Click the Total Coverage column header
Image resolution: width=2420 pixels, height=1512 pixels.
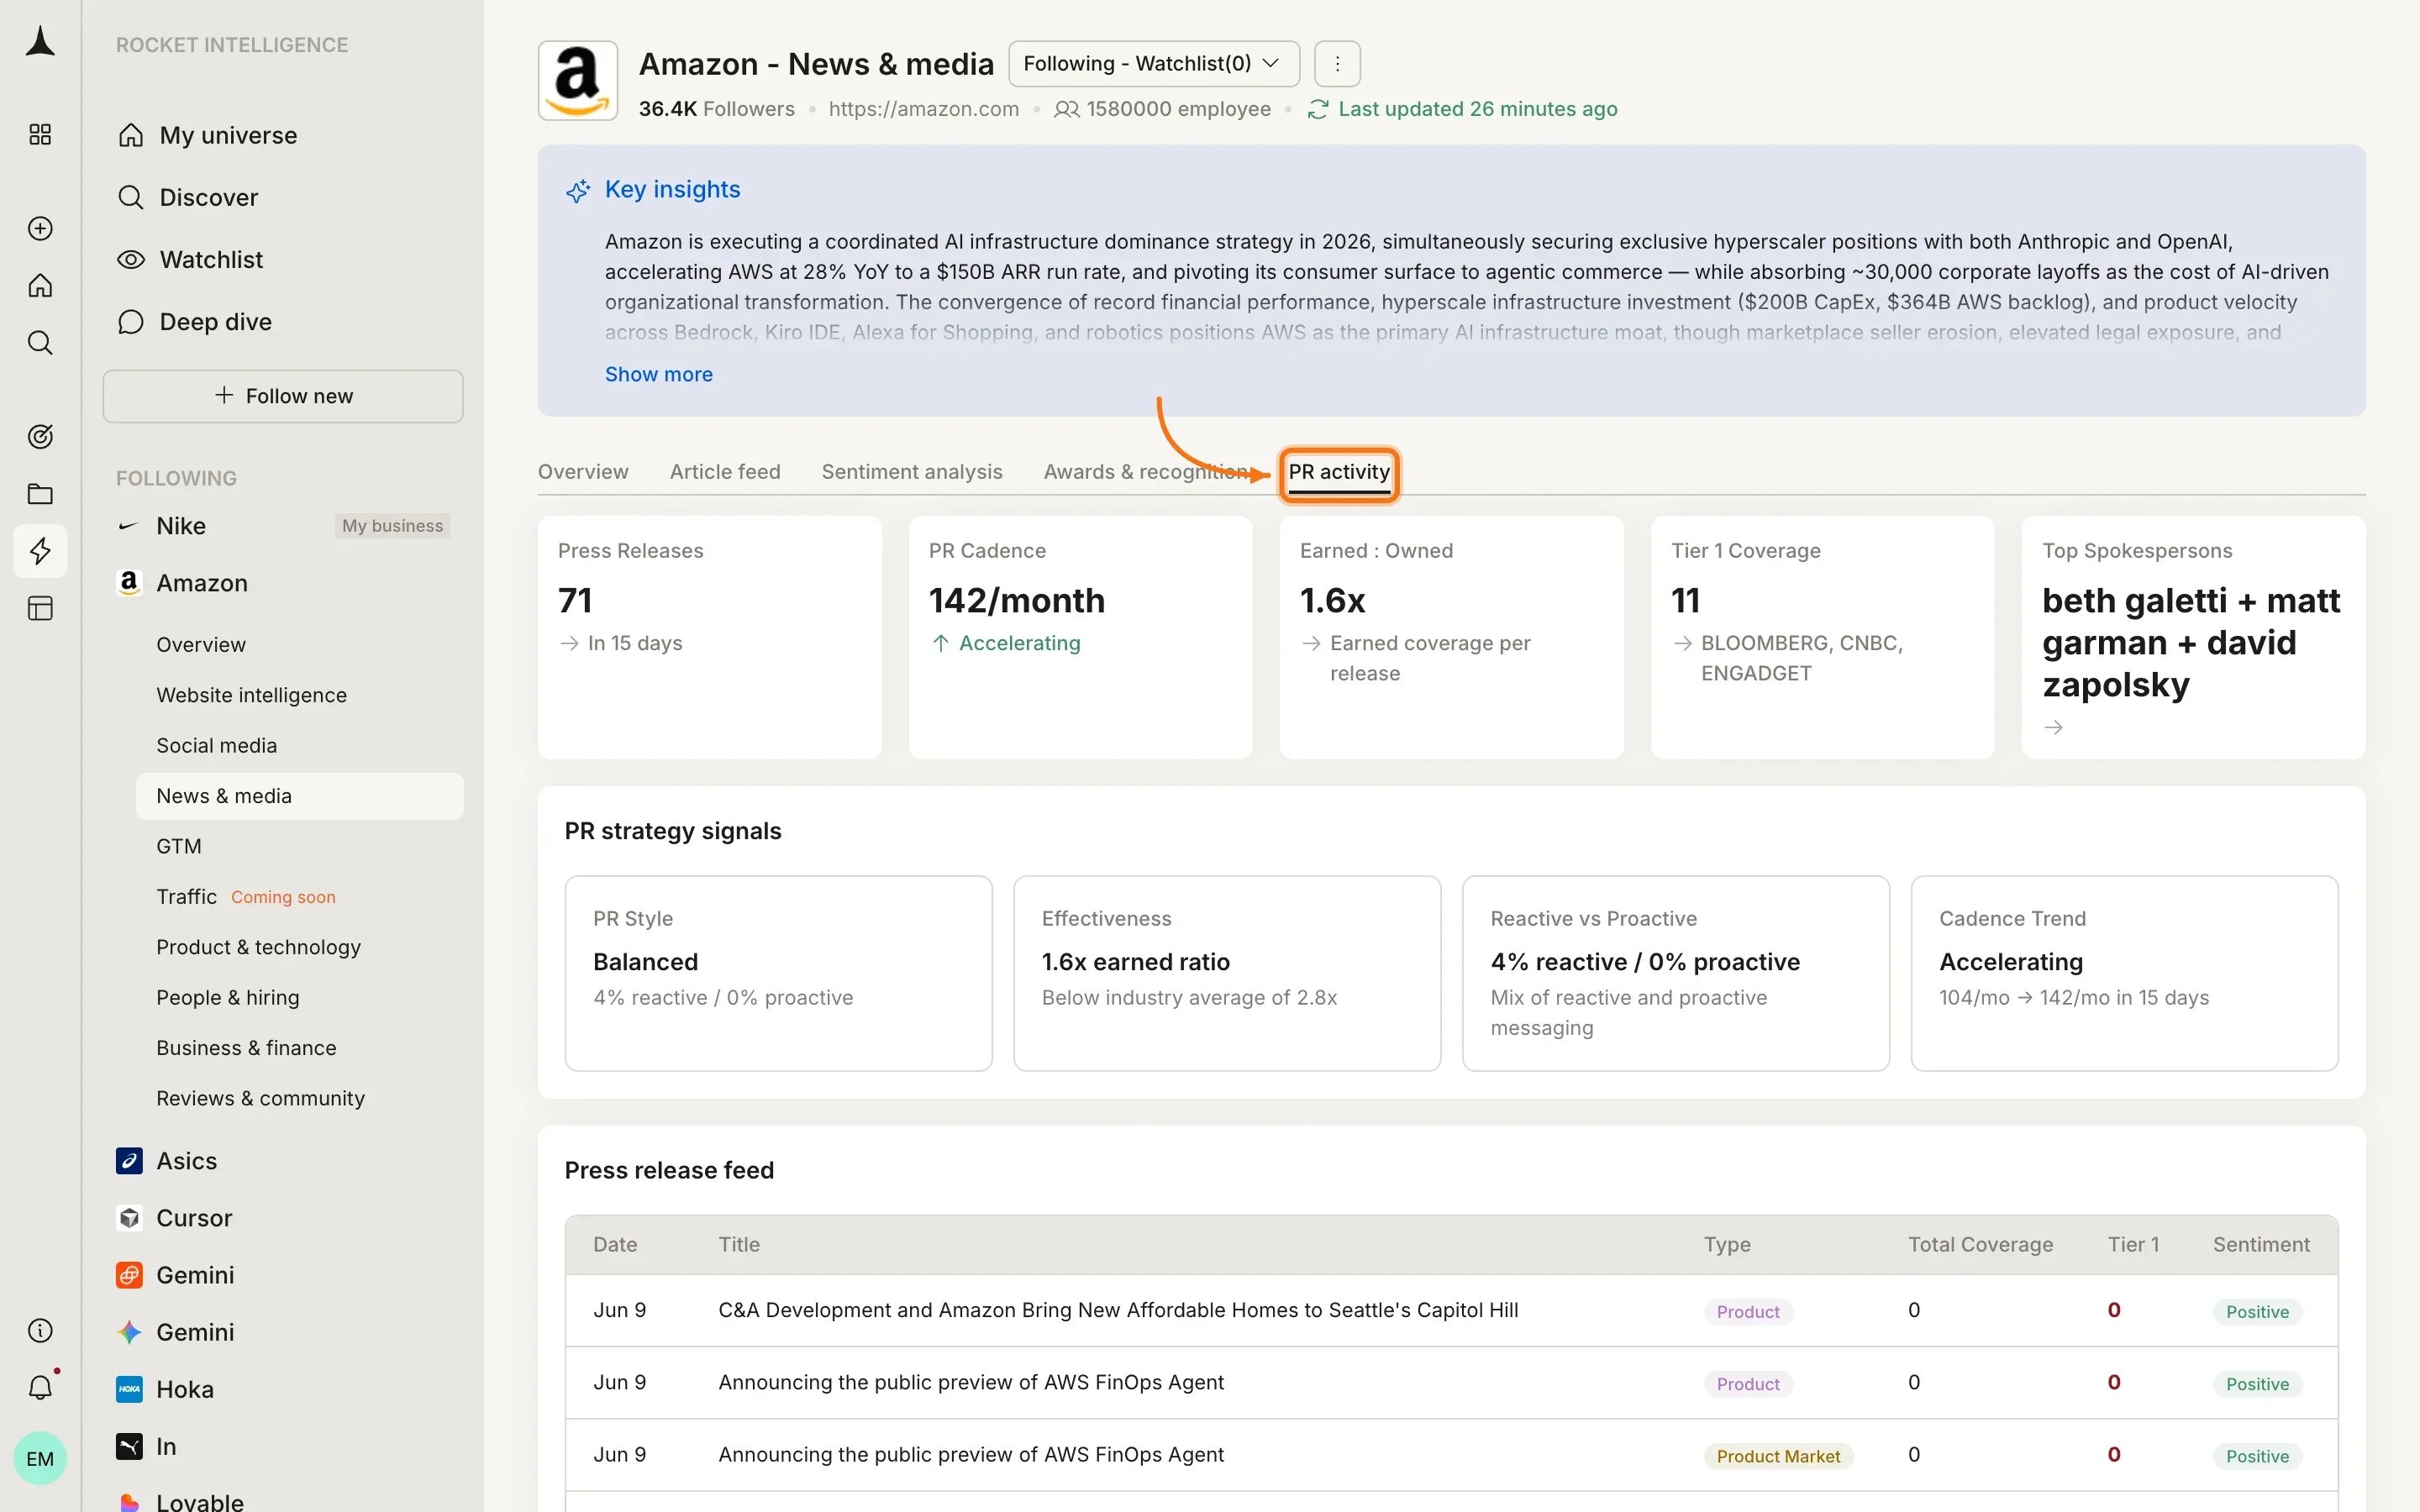1980,1244
